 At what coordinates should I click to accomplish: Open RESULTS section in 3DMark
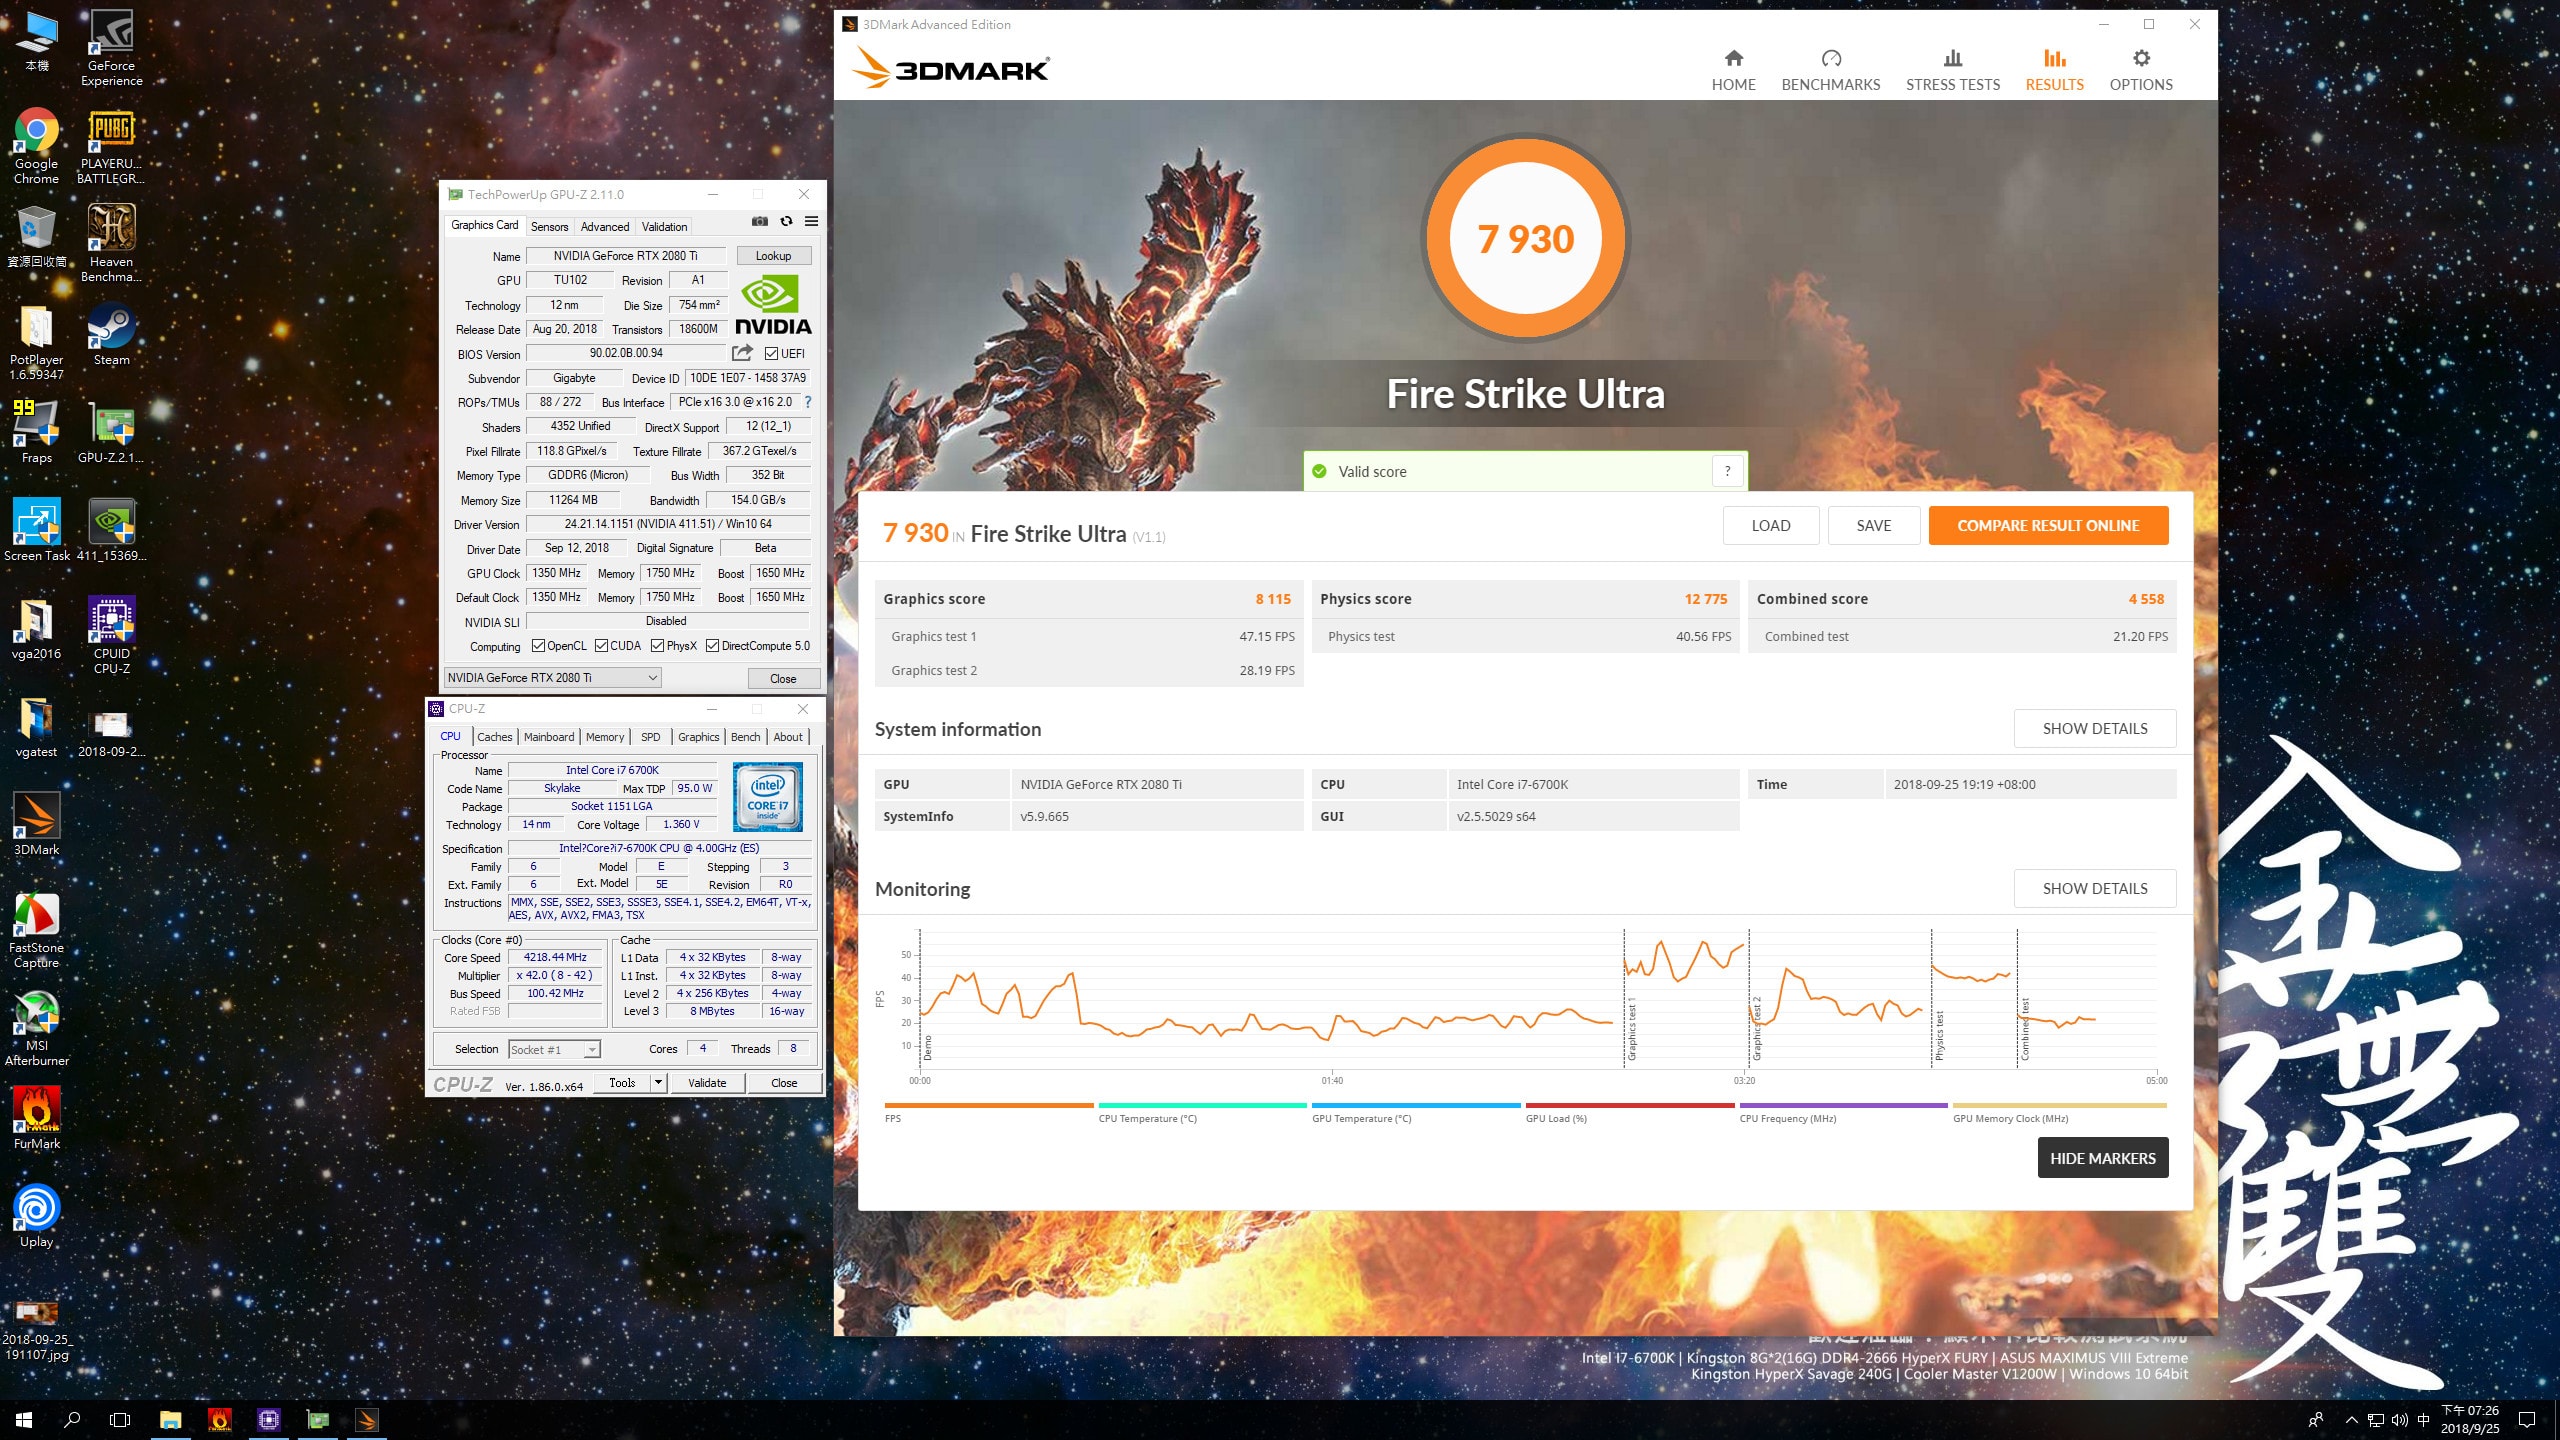pos(2054,70)
